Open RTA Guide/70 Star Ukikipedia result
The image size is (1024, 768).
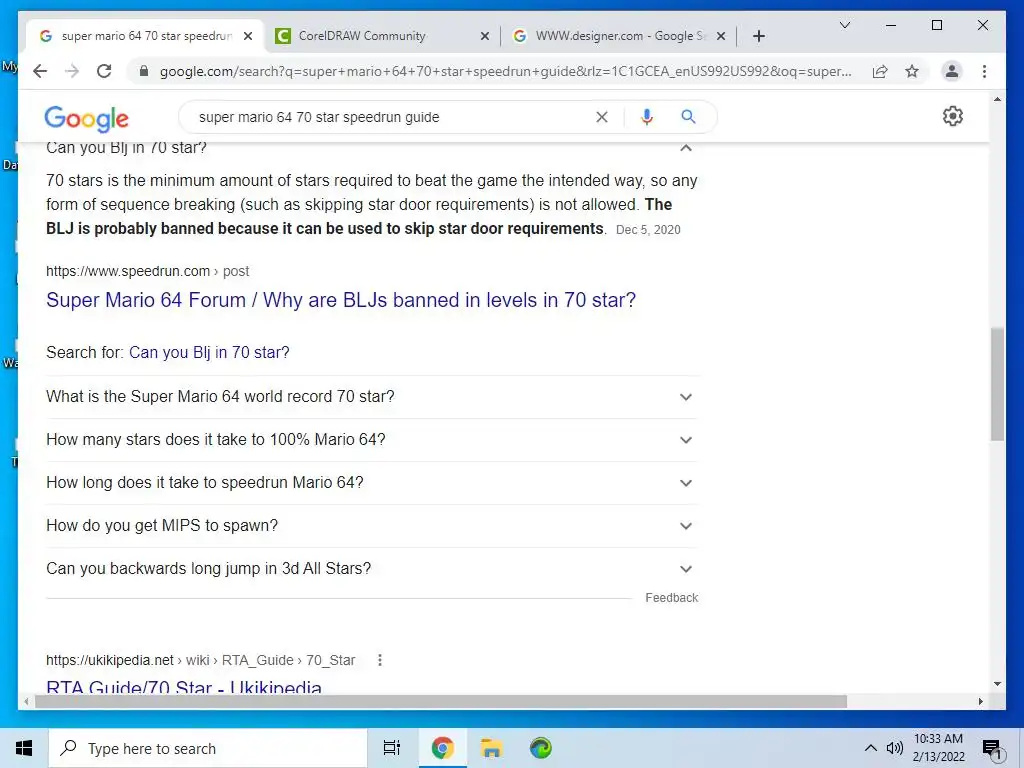(x=184, y=688)
